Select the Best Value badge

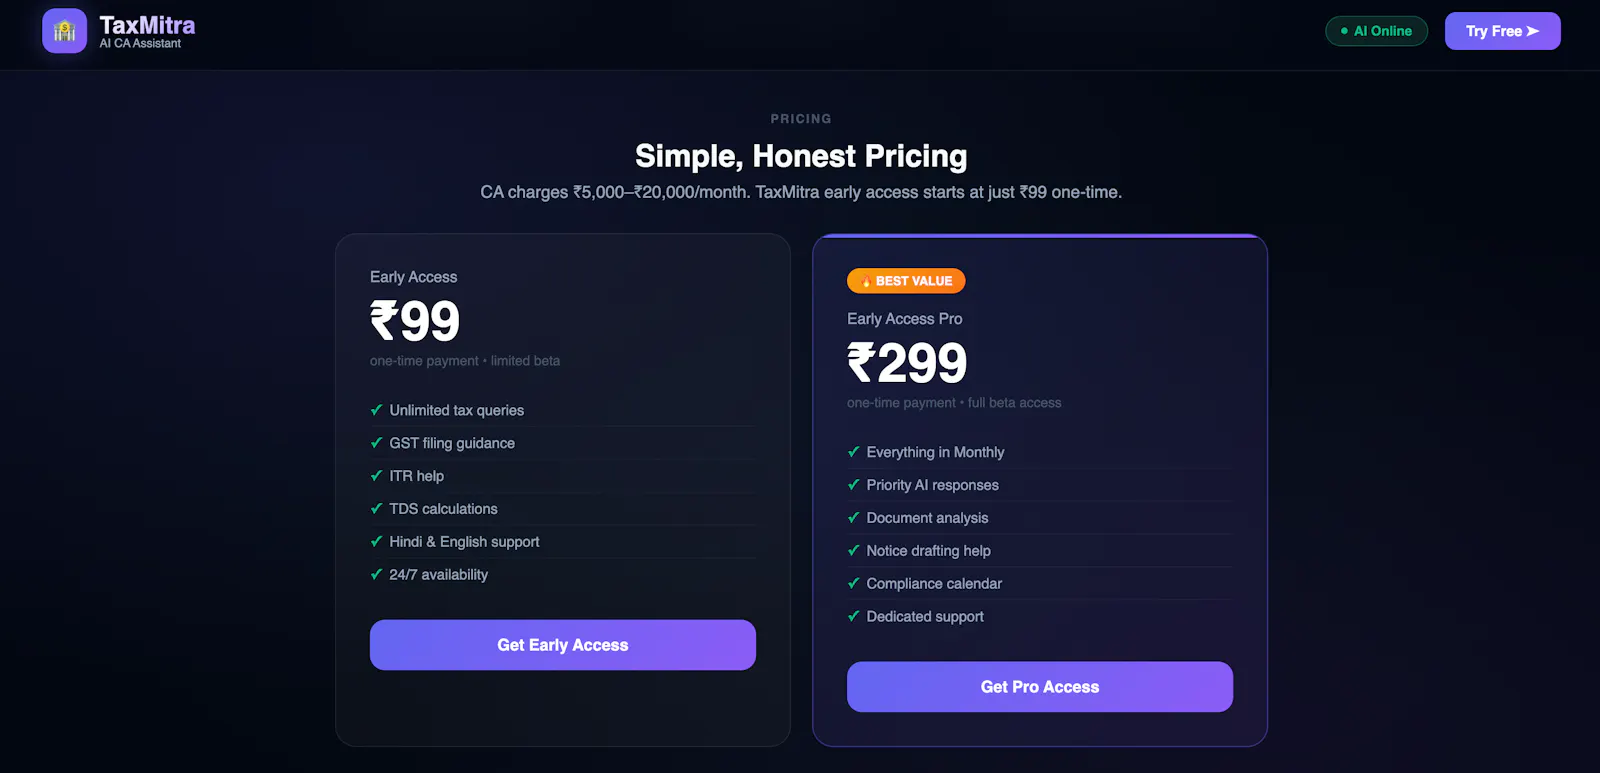906,281
